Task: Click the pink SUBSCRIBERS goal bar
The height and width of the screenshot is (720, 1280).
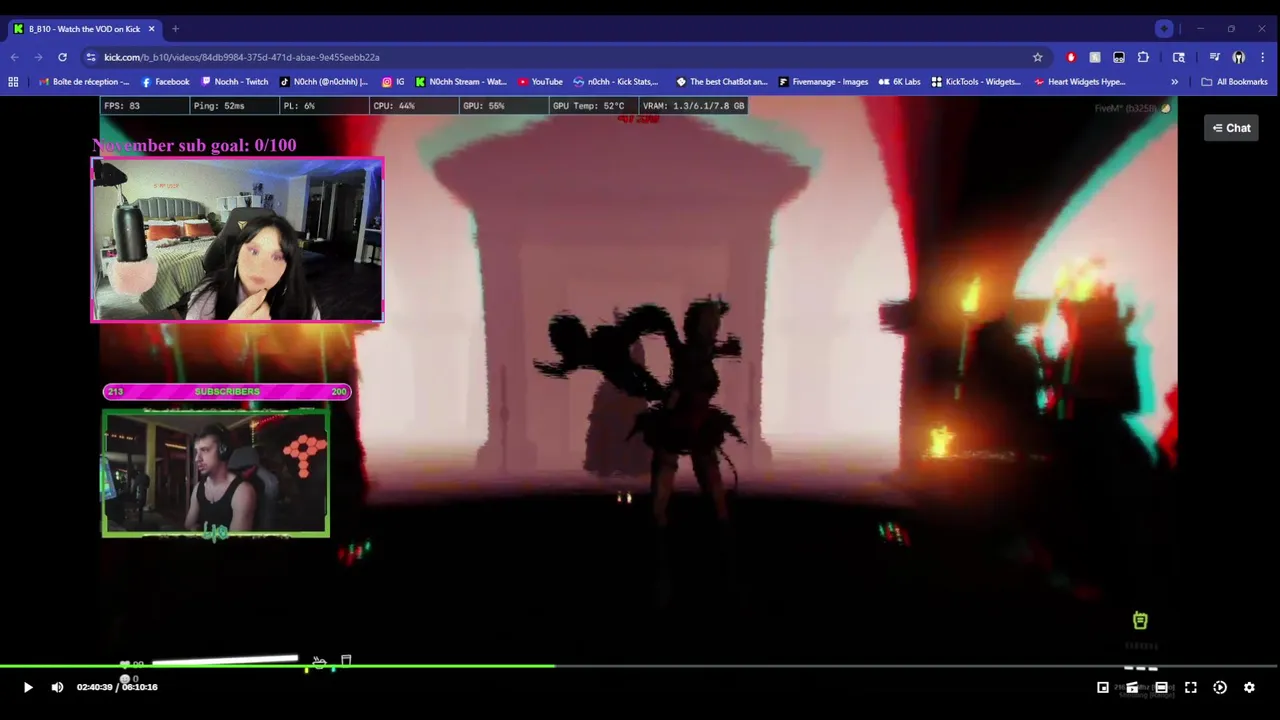Action: (227, 391)
